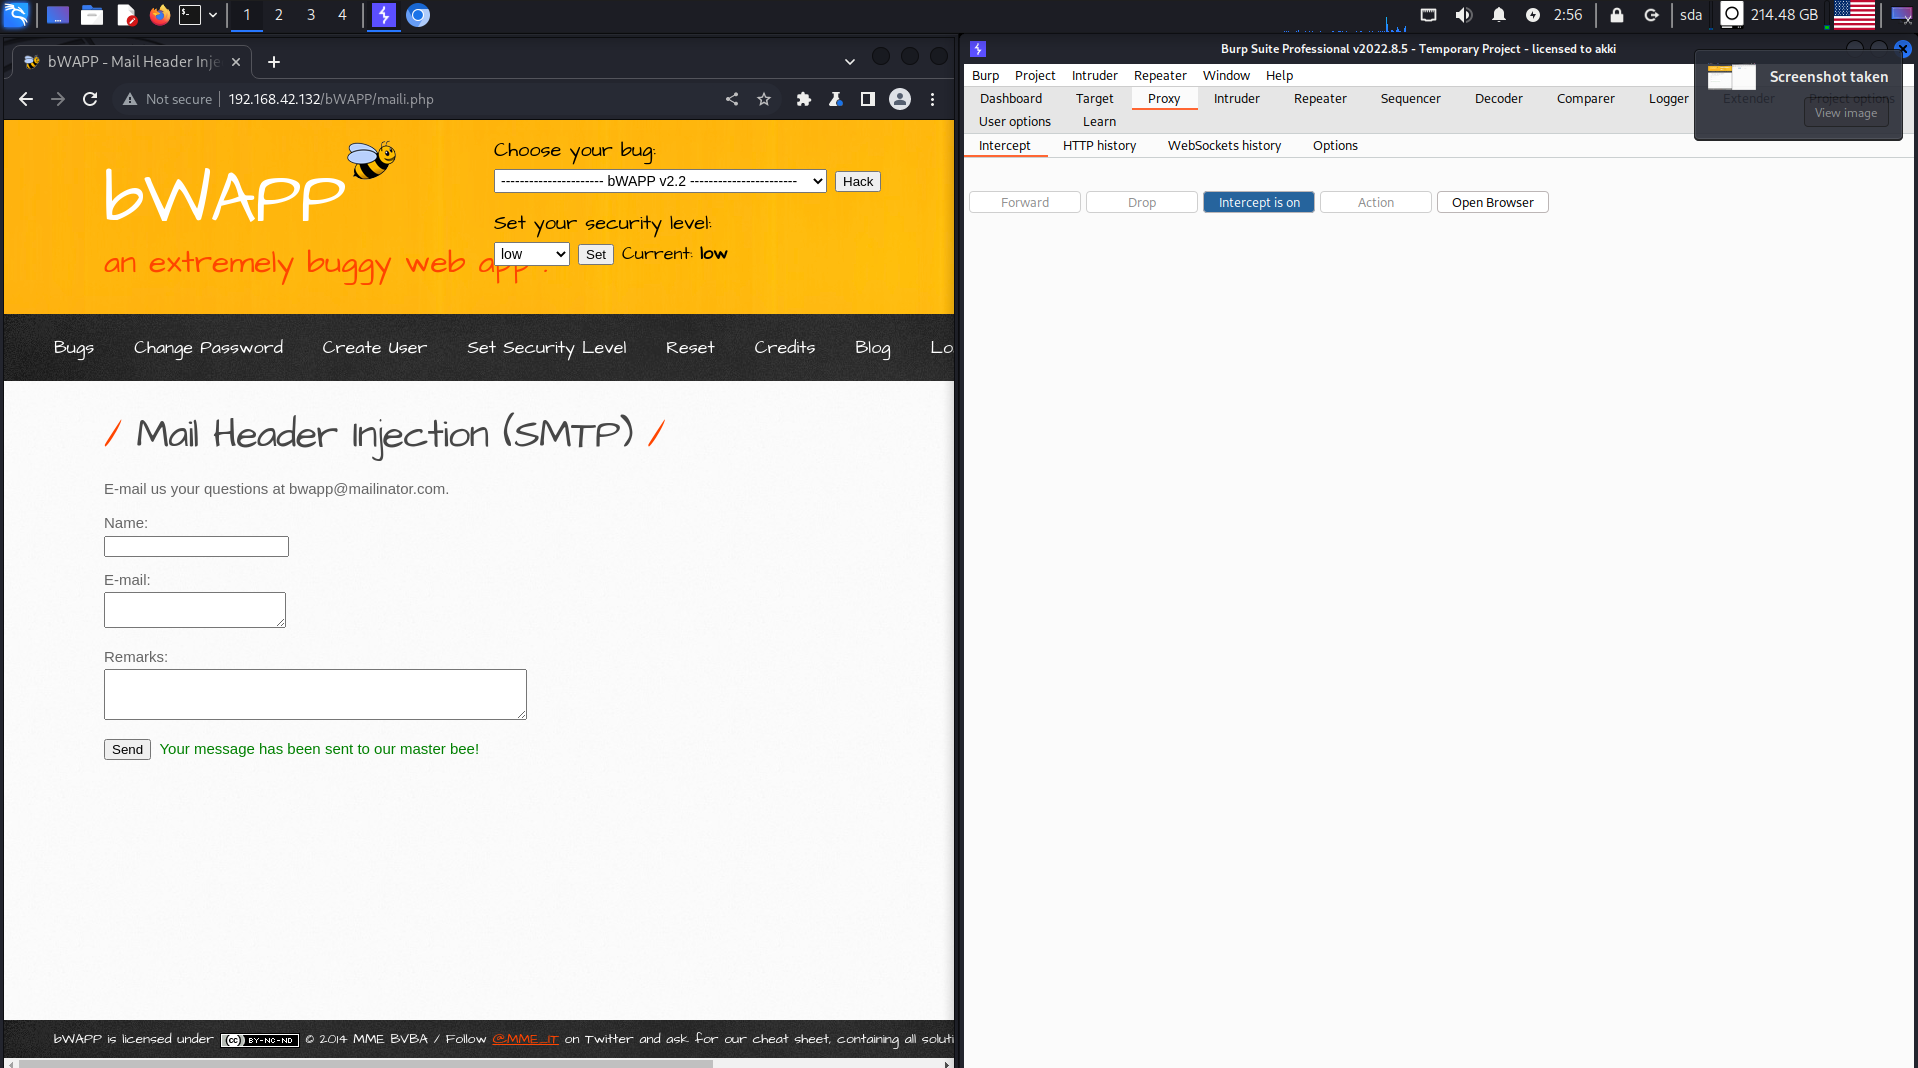Open the Repeater tab in Burp Suite
This screenshot has height=1068, width=1918.
[1319, 98]
